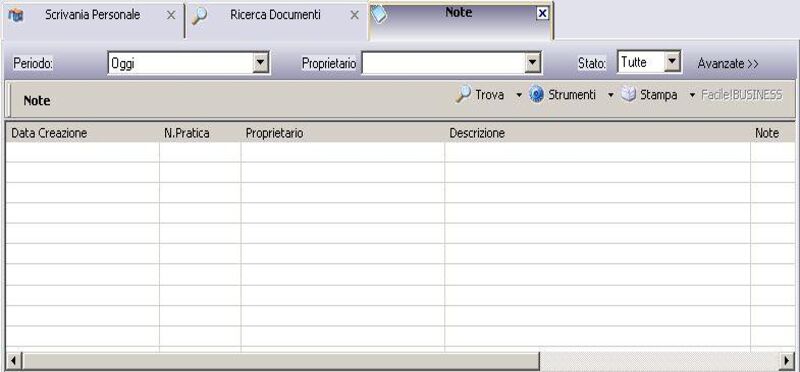This screenshot has height=372, width=800.
Task: Sort by Data Creazione column header
Action: coord(82,133)
